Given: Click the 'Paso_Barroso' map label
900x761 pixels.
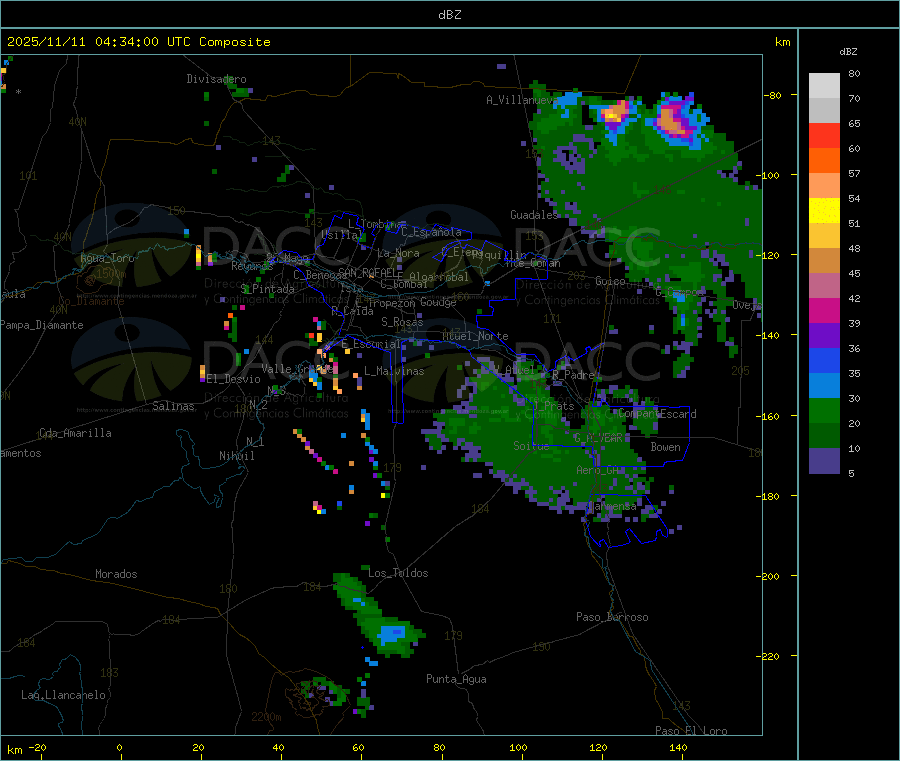Looking at the screenshot, I should [x=612, y=618].
